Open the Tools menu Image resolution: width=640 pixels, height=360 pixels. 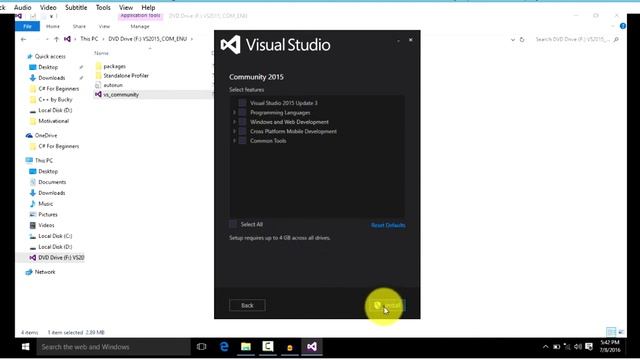click(103, 7)
